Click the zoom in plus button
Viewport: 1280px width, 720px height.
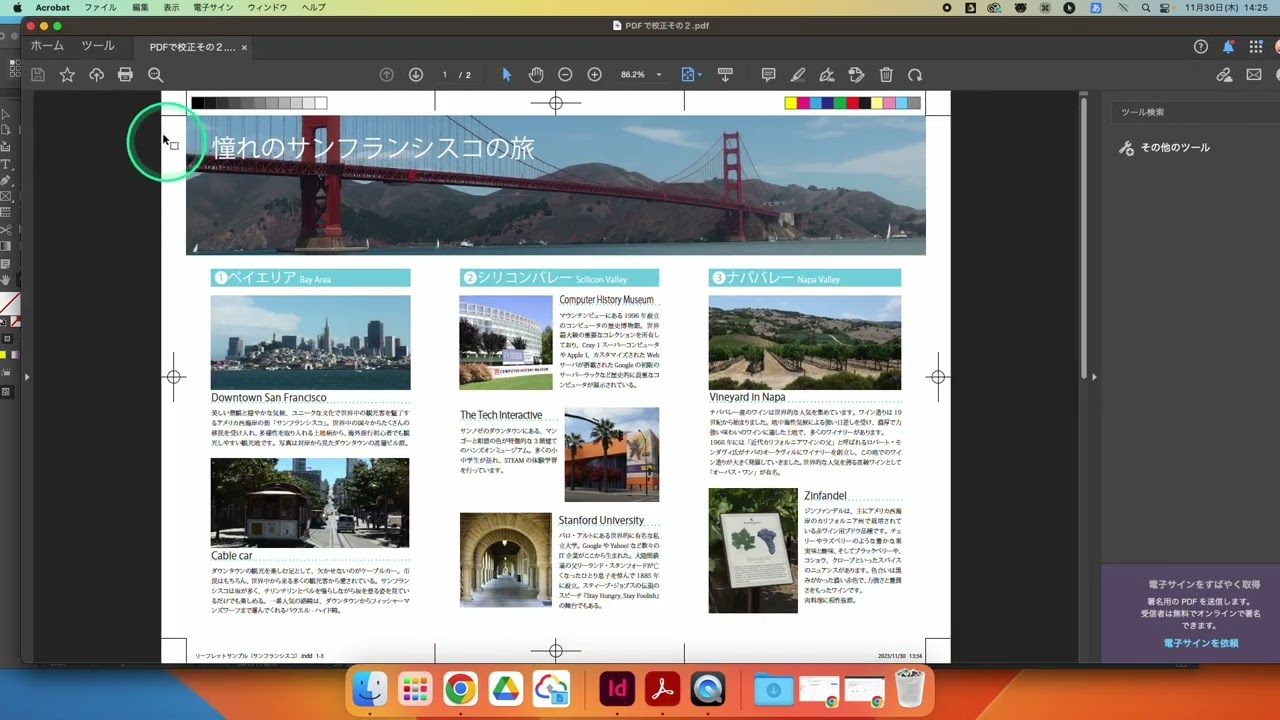click(594, 75)
